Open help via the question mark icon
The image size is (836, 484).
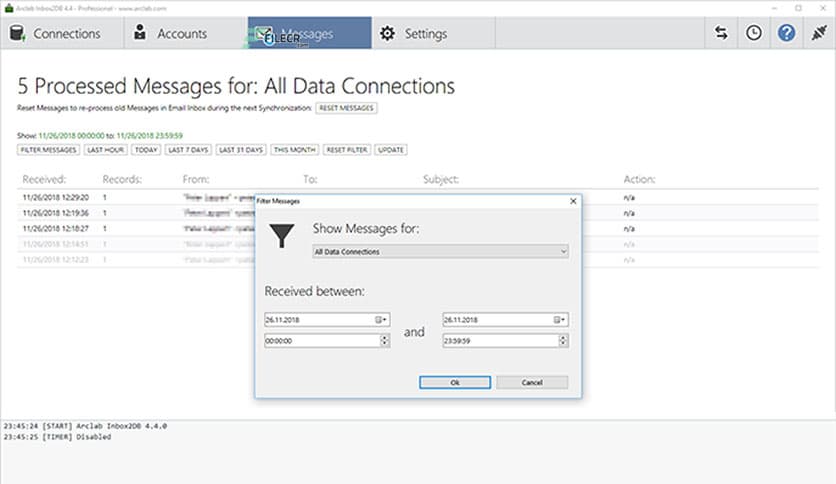786,33
